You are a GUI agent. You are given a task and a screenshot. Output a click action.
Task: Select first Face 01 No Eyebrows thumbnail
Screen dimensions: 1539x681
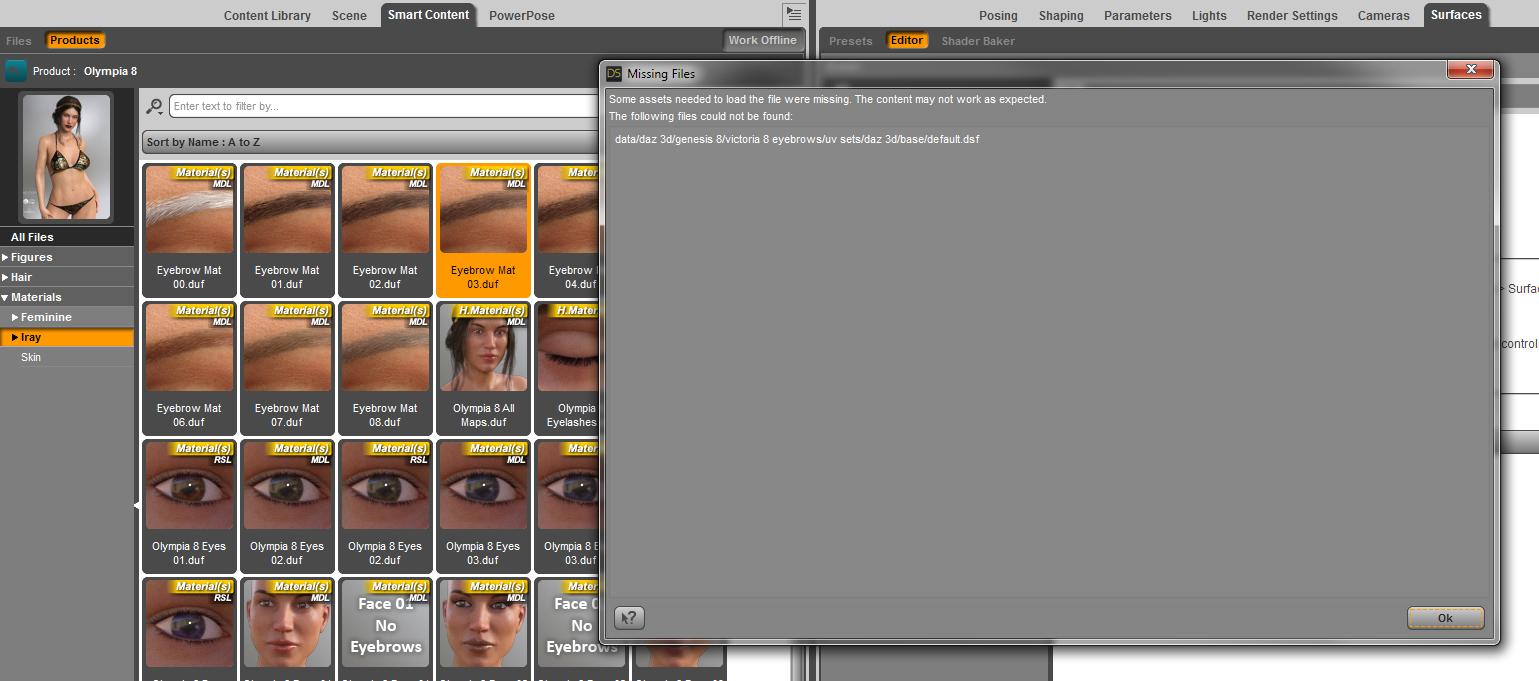click(385, 628)
